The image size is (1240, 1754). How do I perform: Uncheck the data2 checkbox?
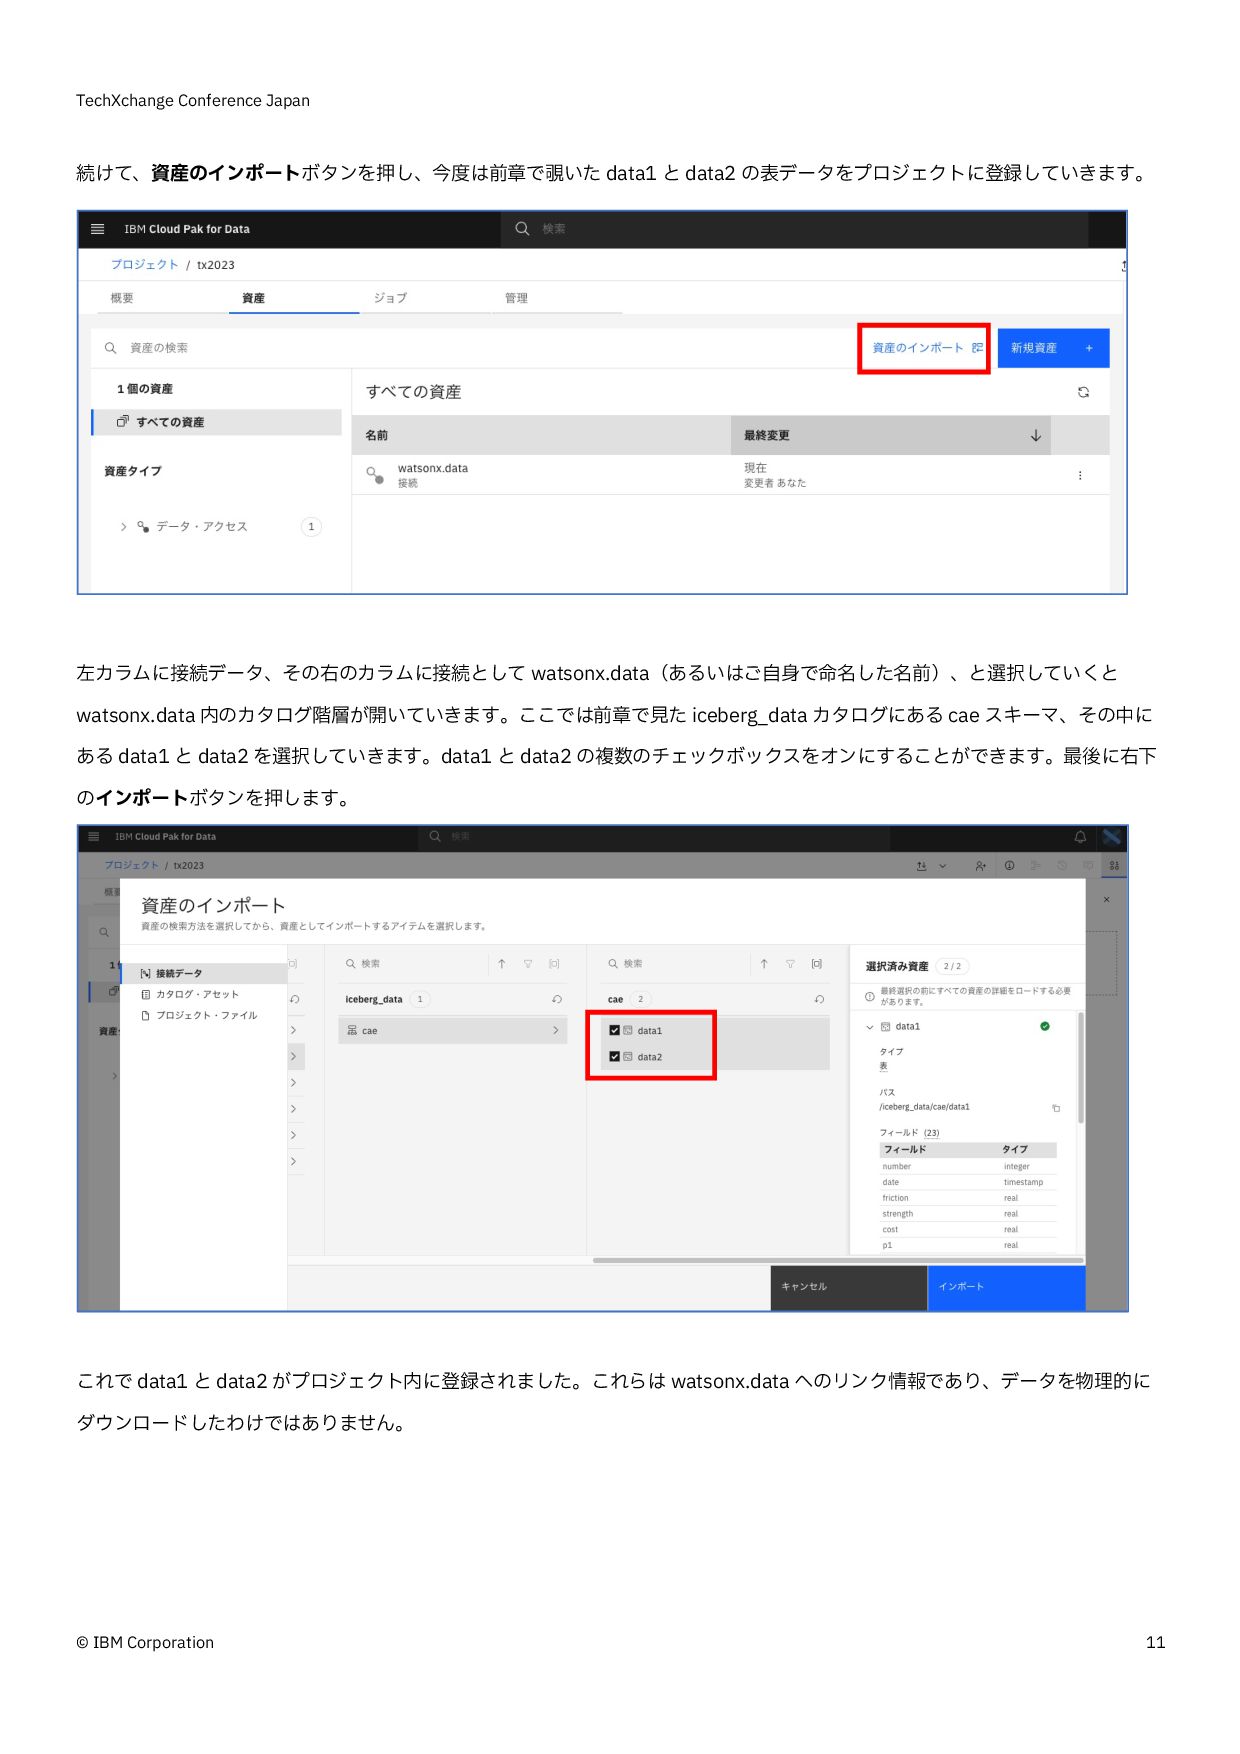coord(614,1056)
